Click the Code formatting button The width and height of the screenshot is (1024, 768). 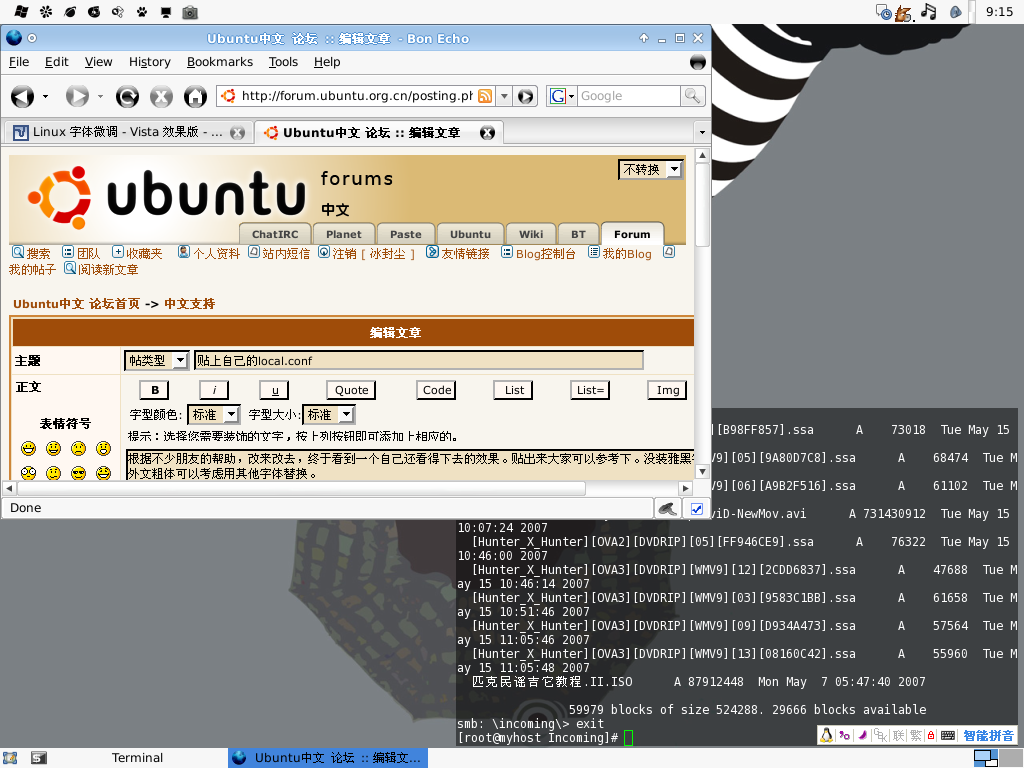437,390
